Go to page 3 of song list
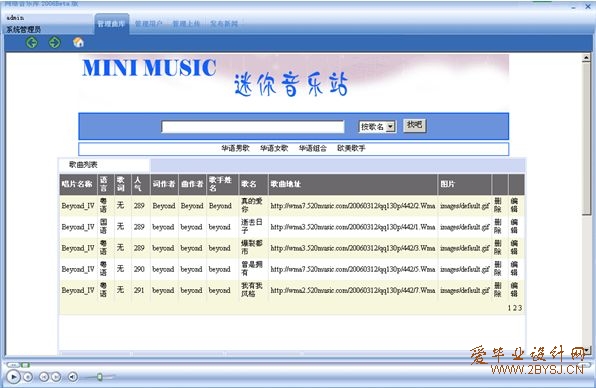Screen dimensions: 596x388 pyautogui.click(x=520, y=308)
